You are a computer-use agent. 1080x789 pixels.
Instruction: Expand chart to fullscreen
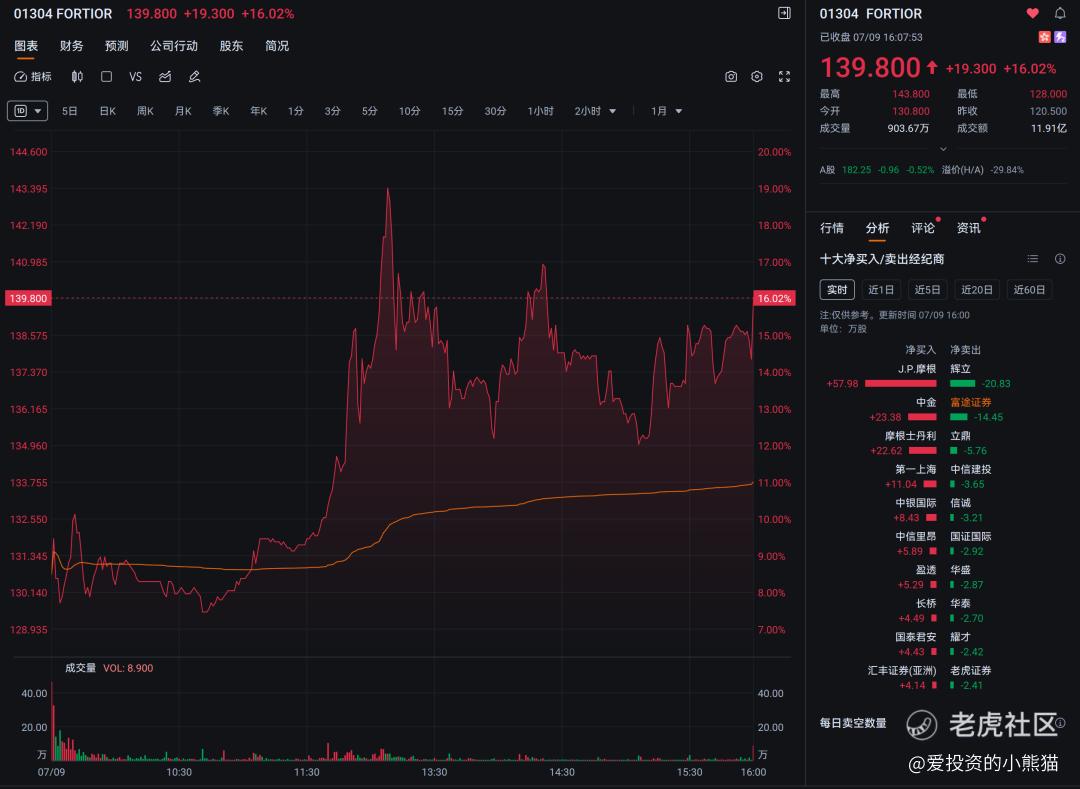tap(784, 76)
